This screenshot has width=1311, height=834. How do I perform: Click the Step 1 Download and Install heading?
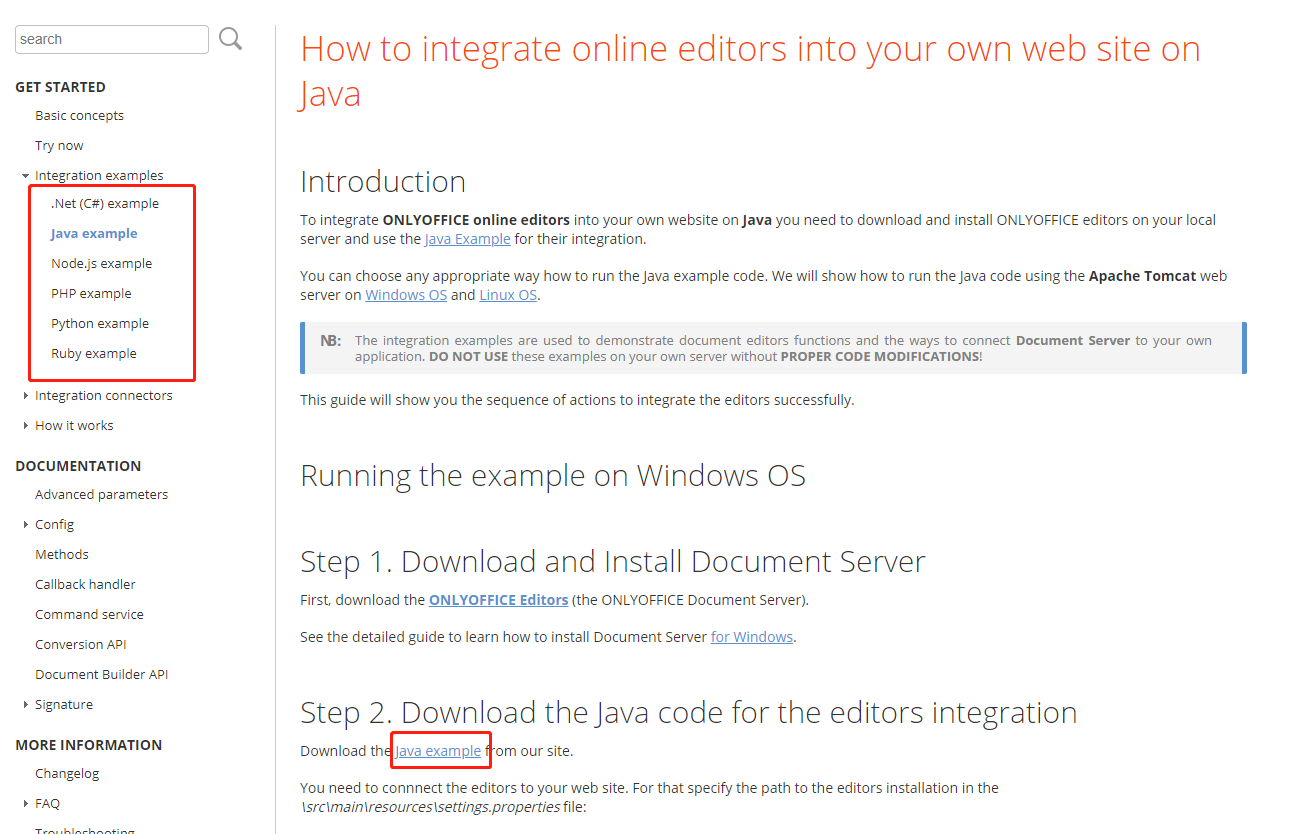(x=613, y=562)
